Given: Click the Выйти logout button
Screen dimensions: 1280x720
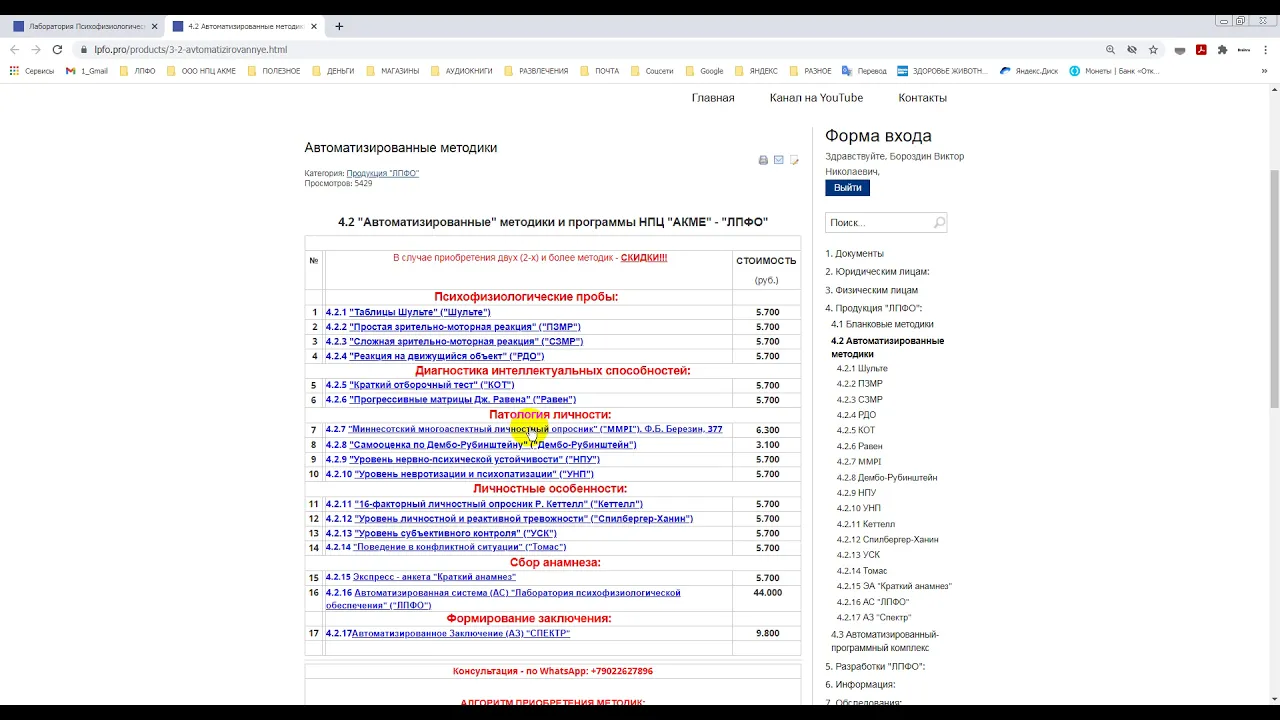Looking at the screenshot, I should pyautogui.click(x=847, y=188).
